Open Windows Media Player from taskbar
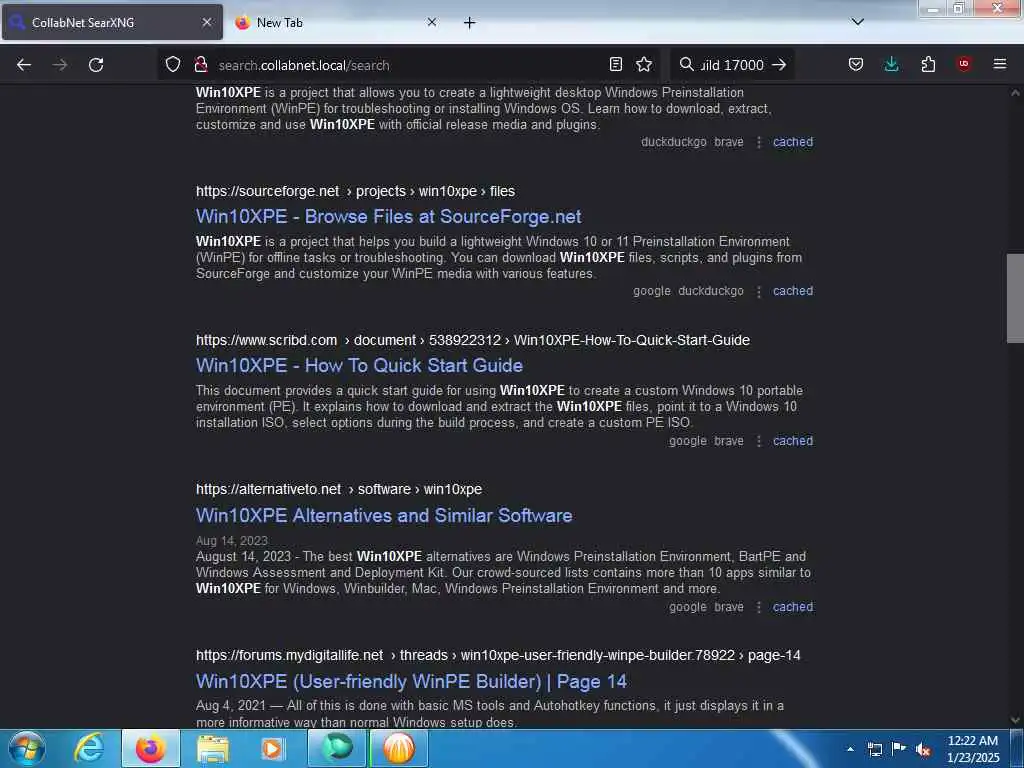 [x=273, y=748]
